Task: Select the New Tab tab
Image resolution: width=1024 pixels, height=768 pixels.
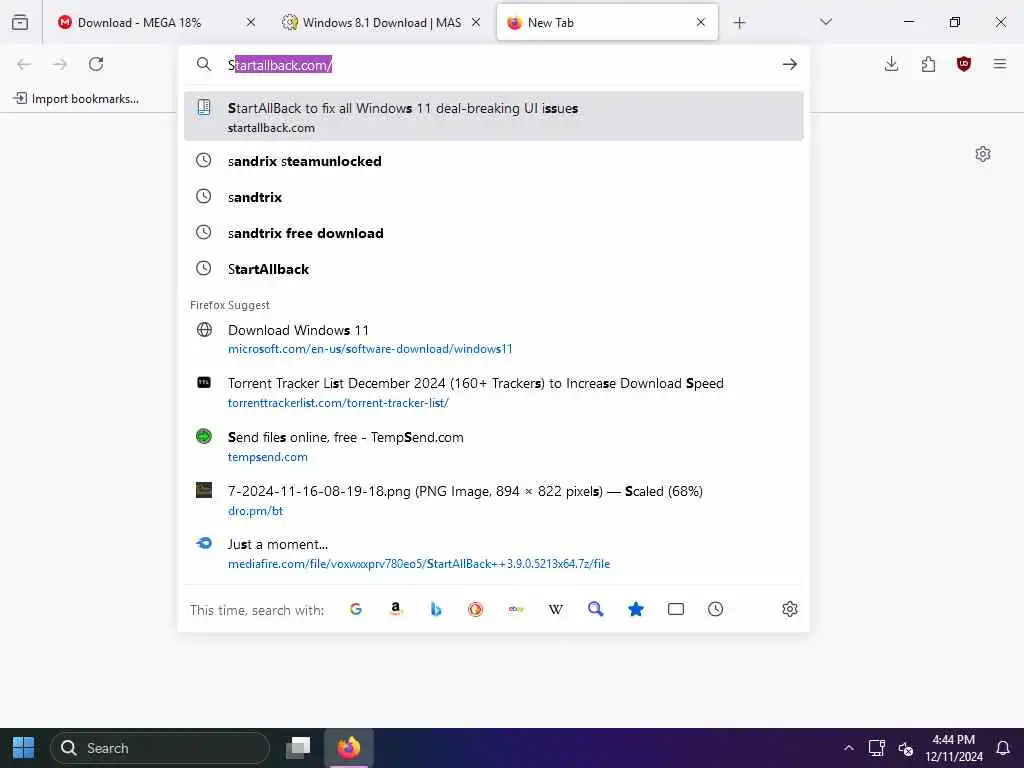Action: tap(607, 22)
